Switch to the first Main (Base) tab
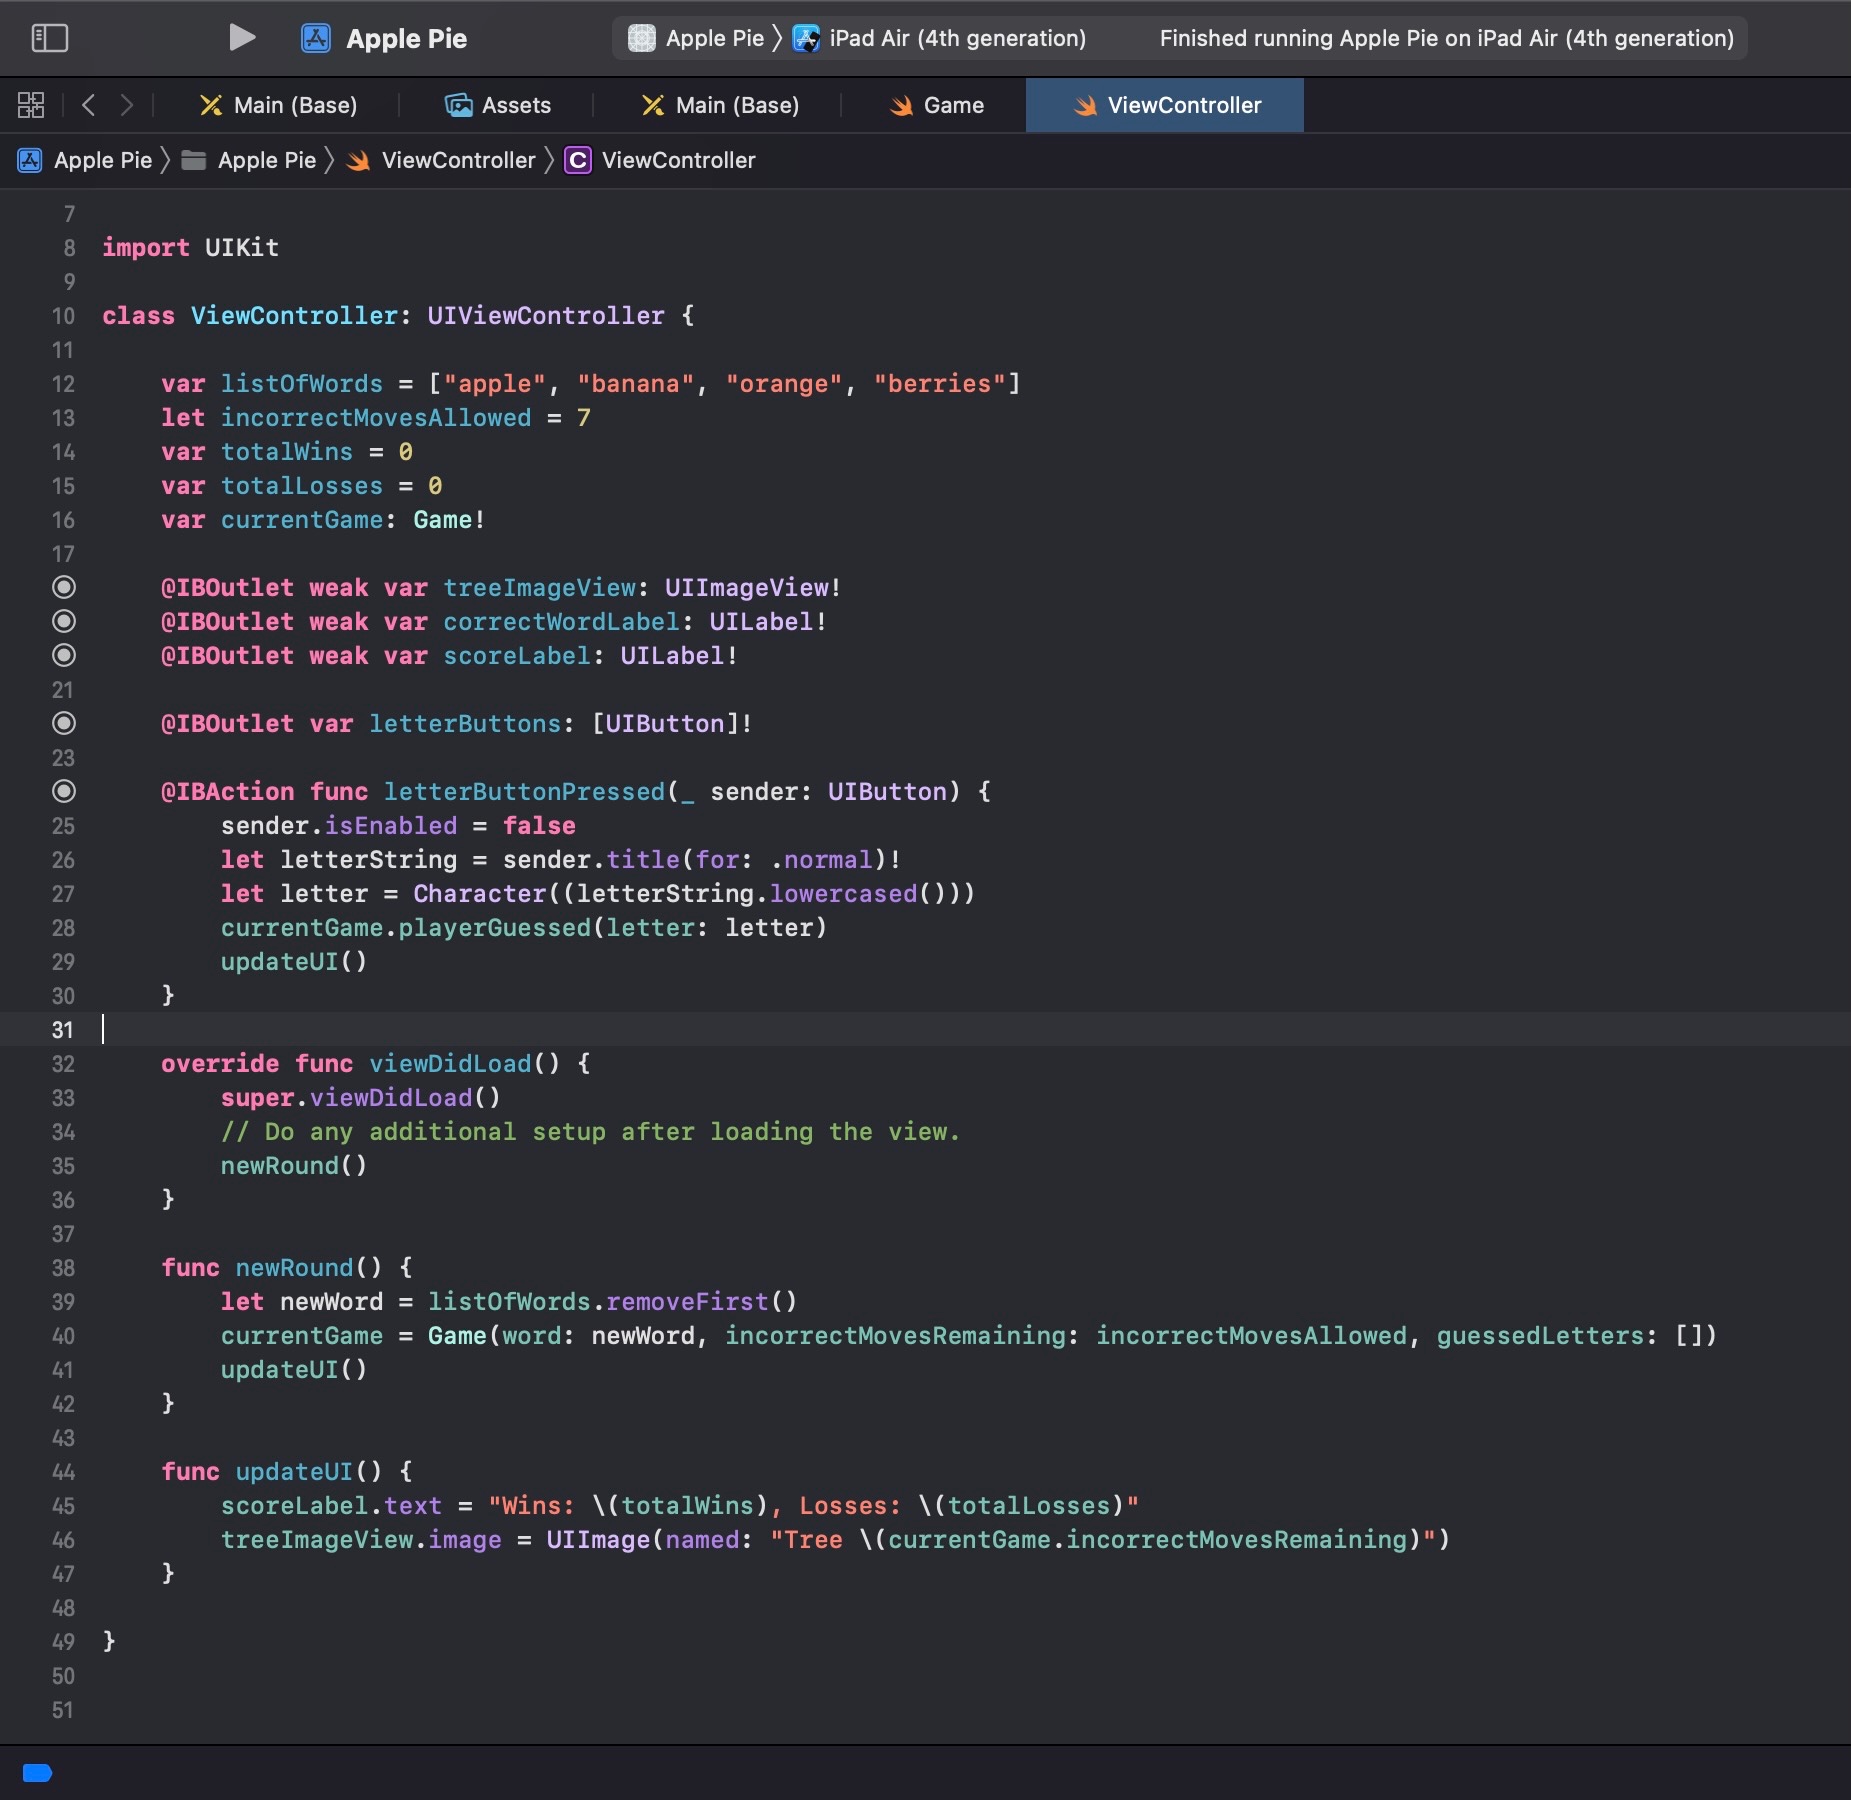Image resolution: width=1851 pixels, height=1800 pixels. 280,105
